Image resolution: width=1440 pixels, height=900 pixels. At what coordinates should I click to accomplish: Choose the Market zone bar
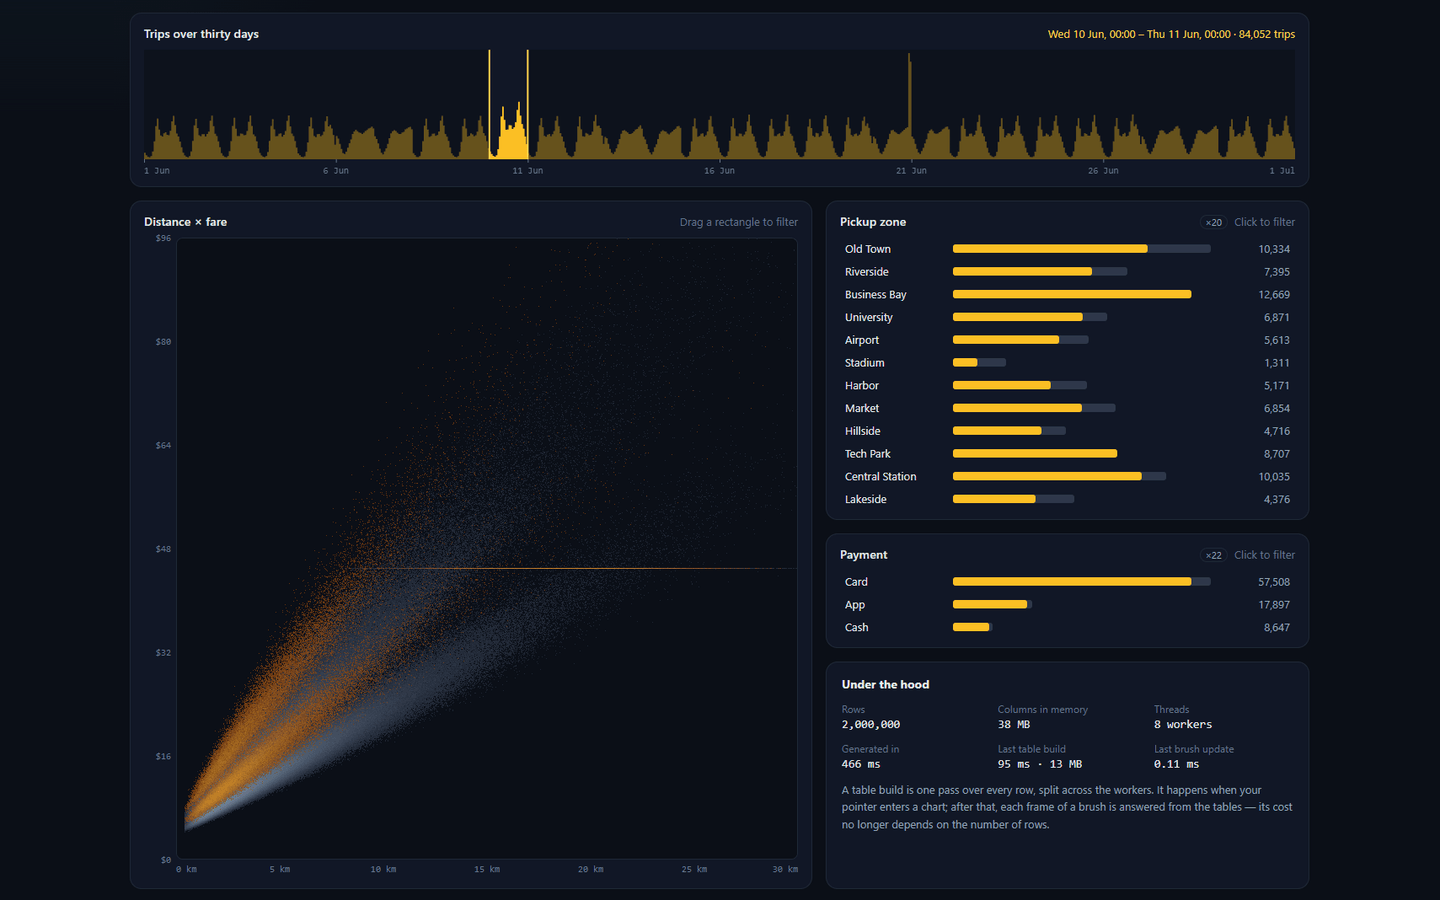pyautogui.click(x=1067, y=408)
